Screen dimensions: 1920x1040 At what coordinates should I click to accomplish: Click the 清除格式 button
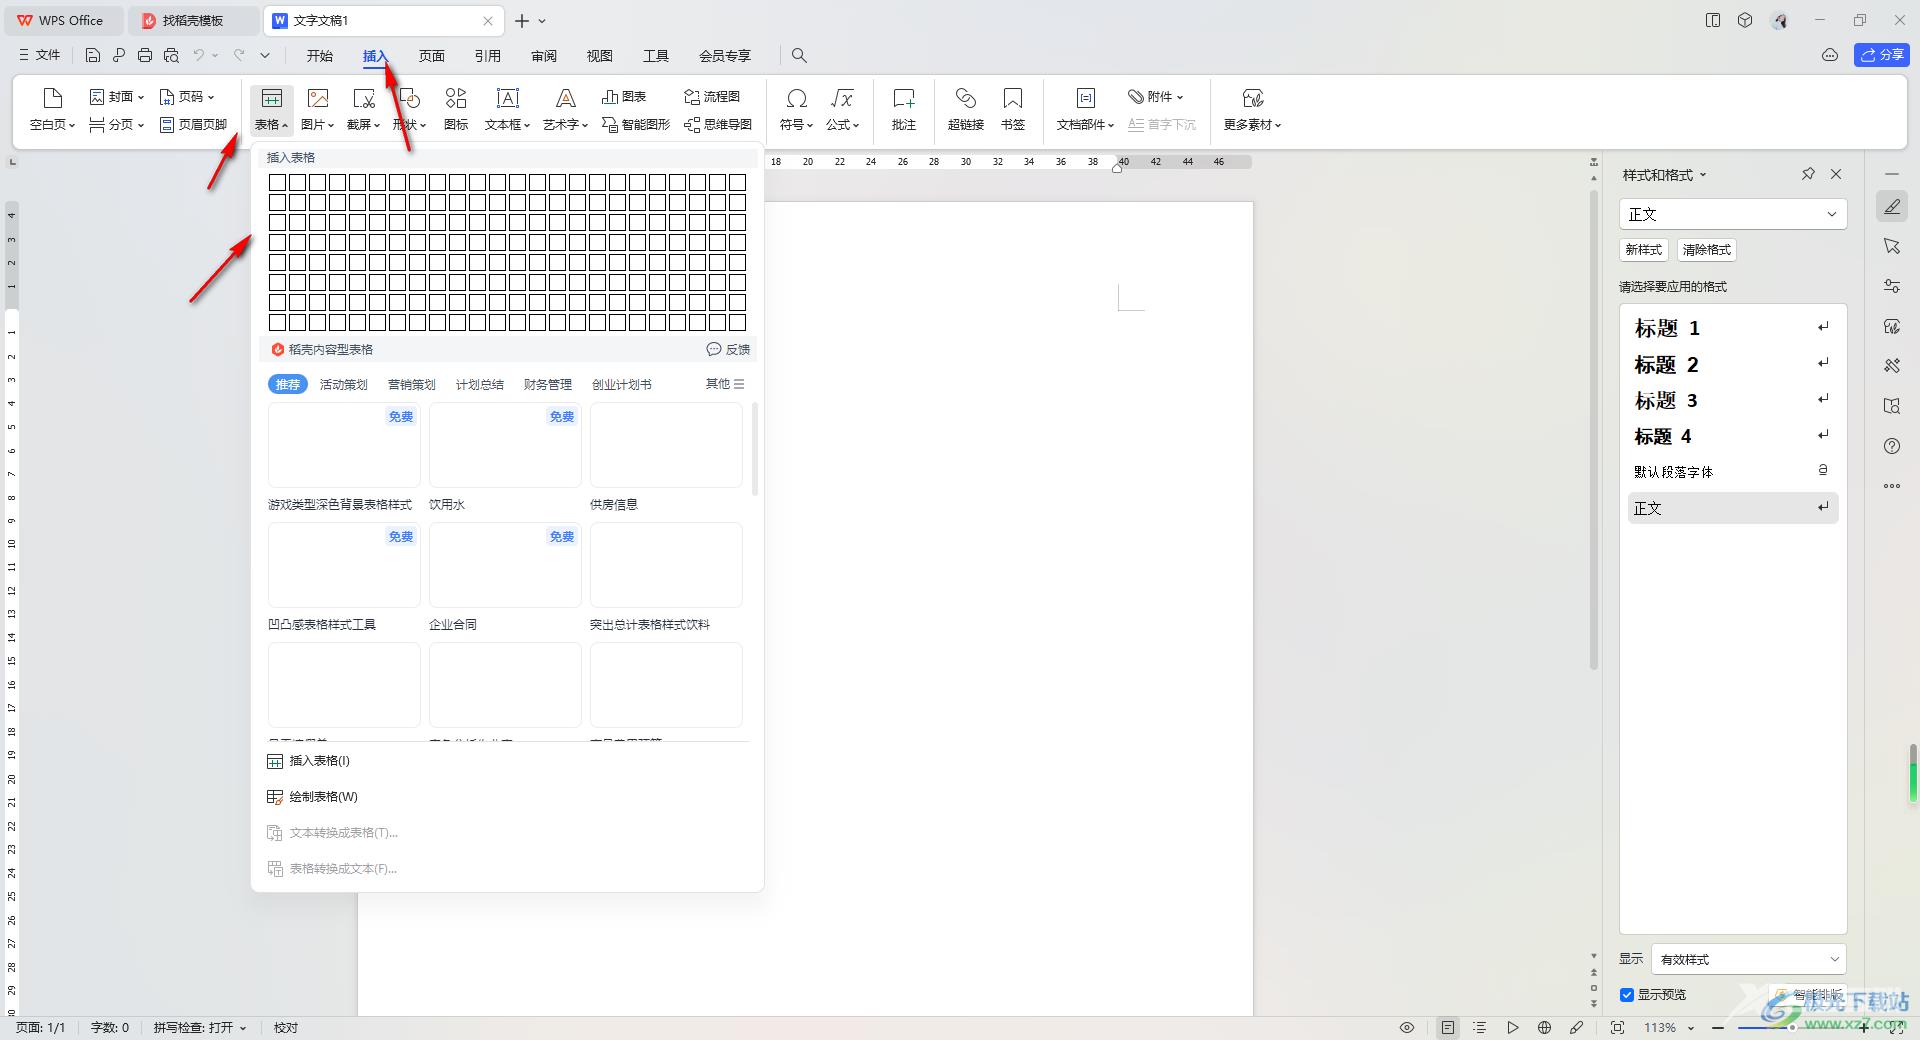(1706, 250)
